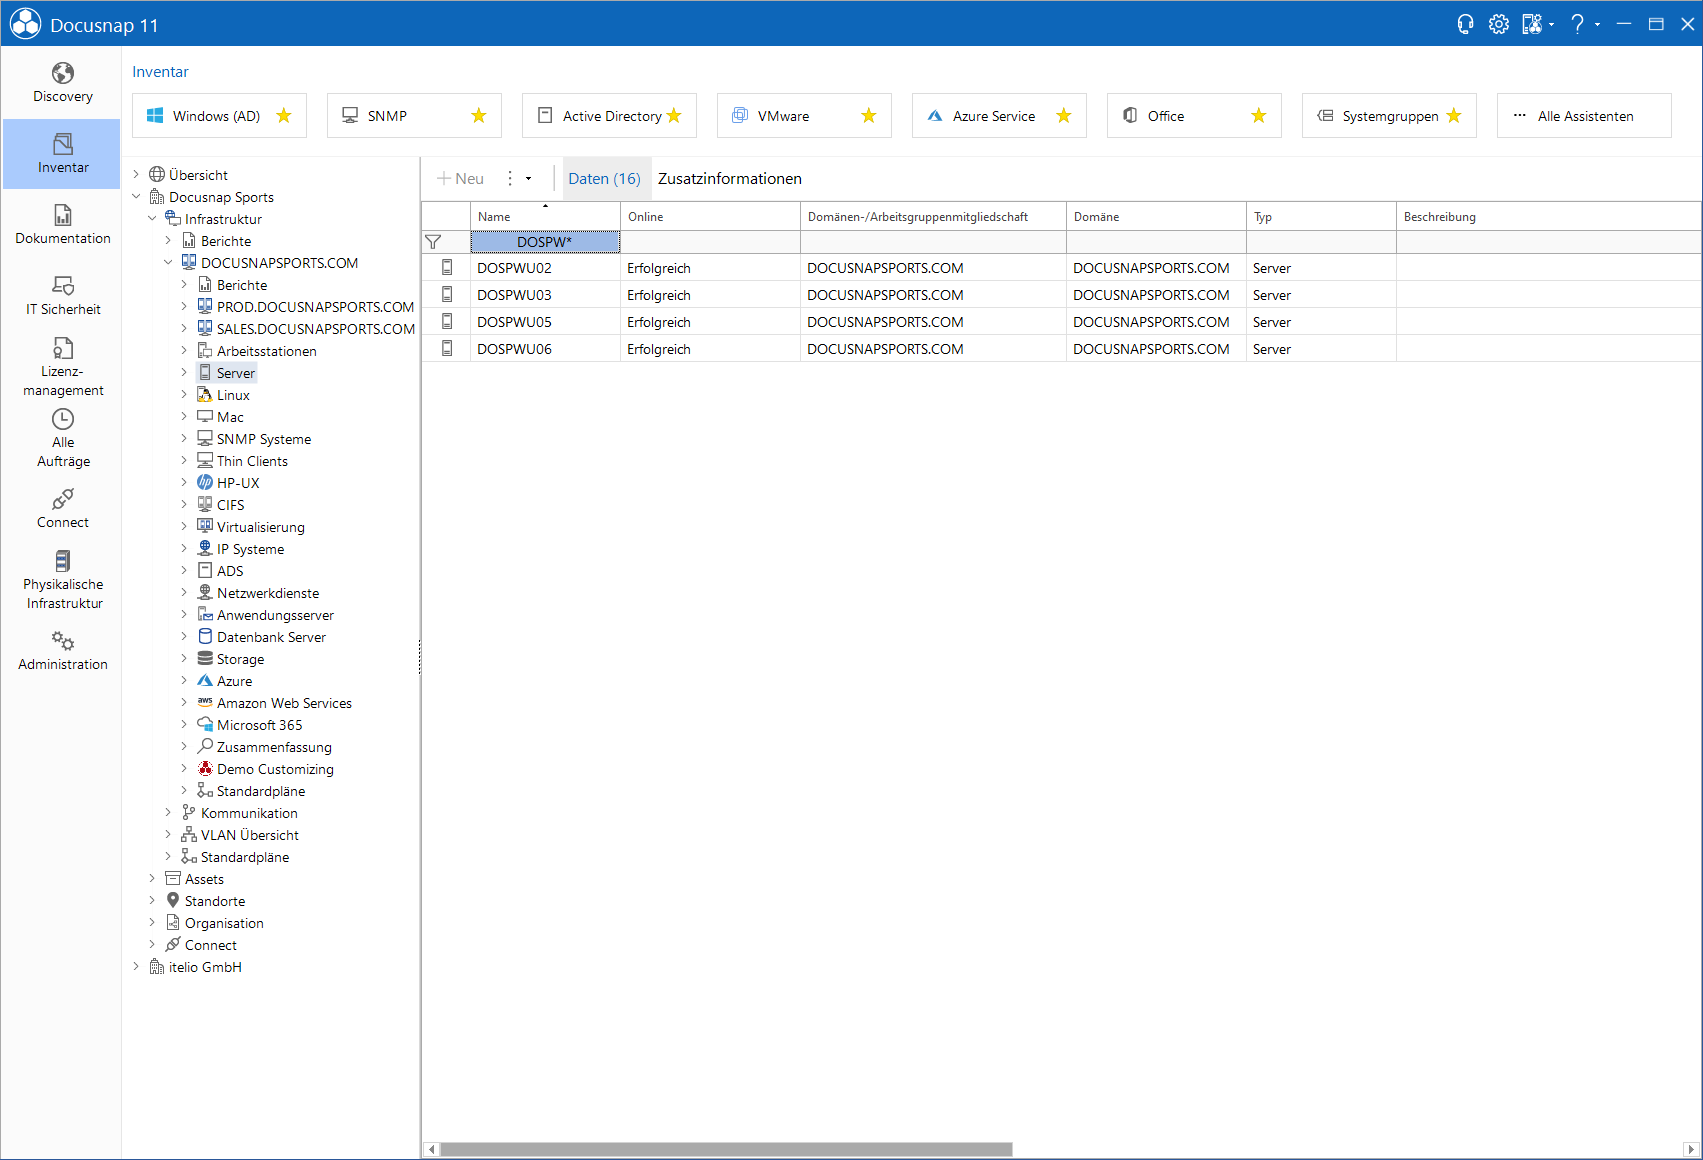Open Alle Assistenten list

click(x=1584, y=116)
